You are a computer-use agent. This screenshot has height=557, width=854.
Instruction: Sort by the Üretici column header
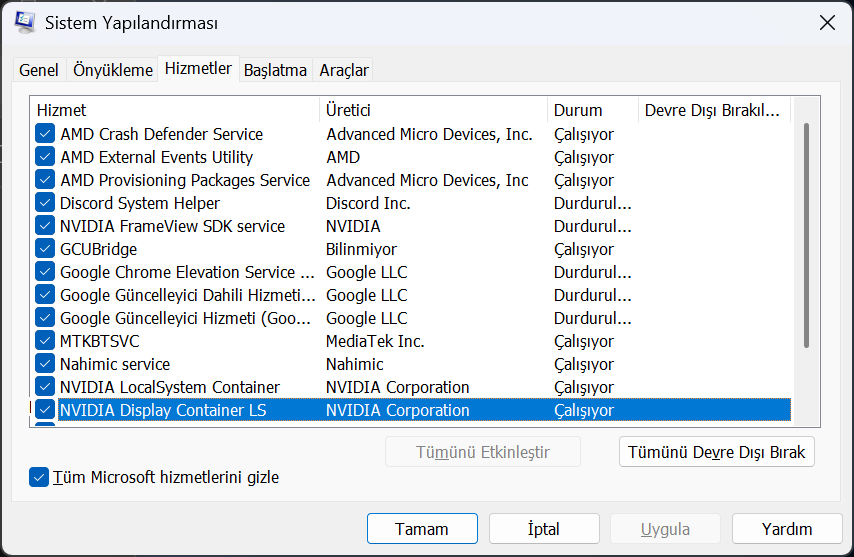click(434, 110)
